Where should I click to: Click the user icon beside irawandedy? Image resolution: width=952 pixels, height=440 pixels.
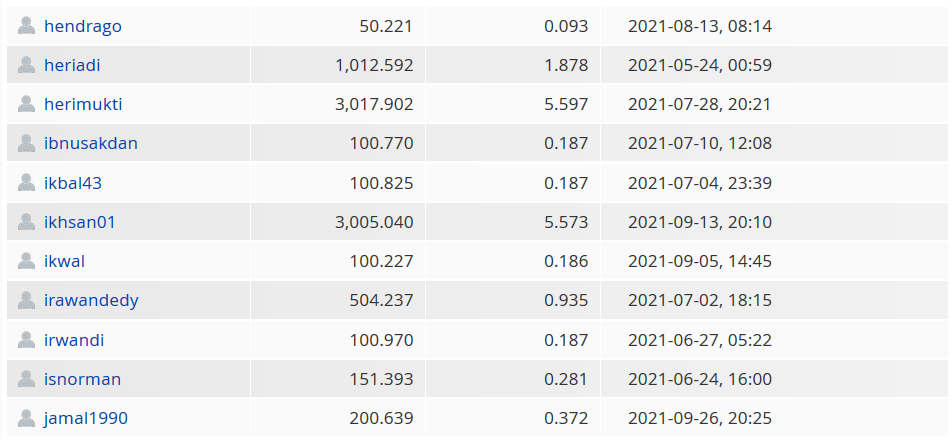(x=26, y=300)
